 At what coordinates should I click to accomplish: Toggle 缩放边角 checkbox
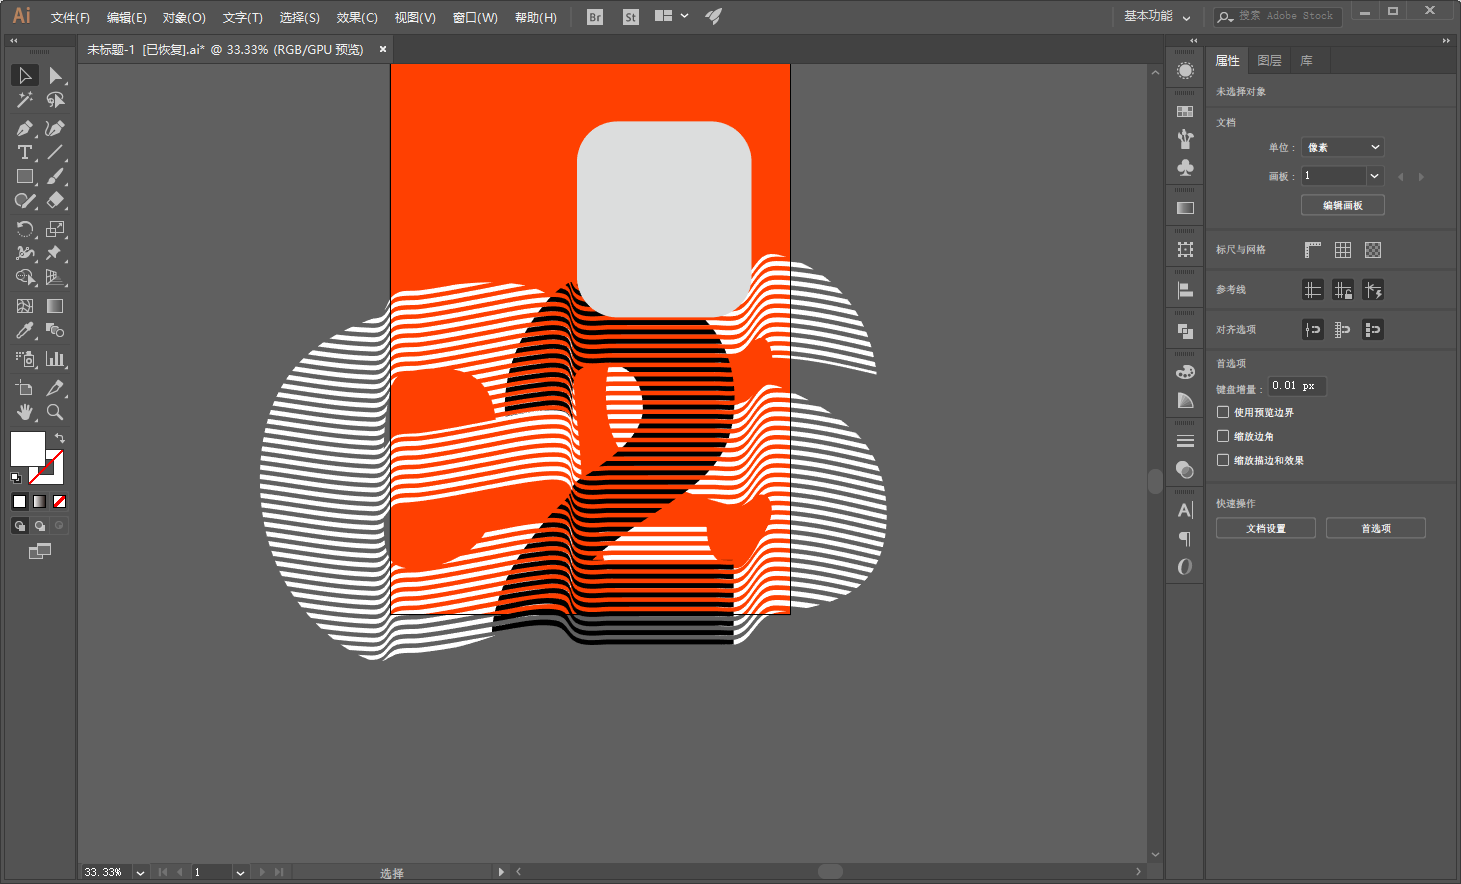[x=1223, y=436]
